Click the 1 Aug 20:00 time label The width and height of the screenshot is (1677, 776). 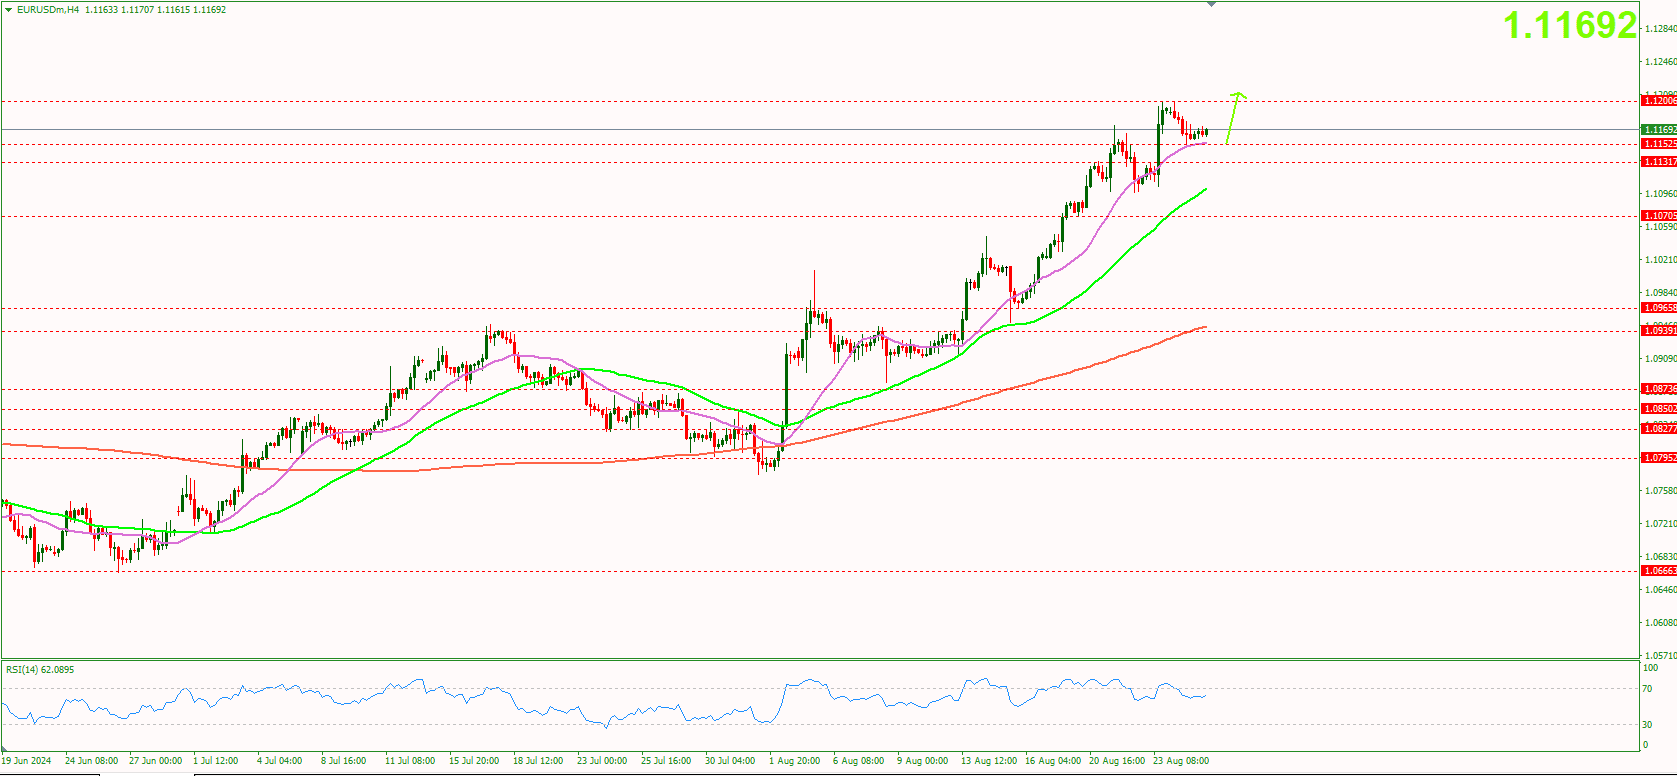coord(794,761)
